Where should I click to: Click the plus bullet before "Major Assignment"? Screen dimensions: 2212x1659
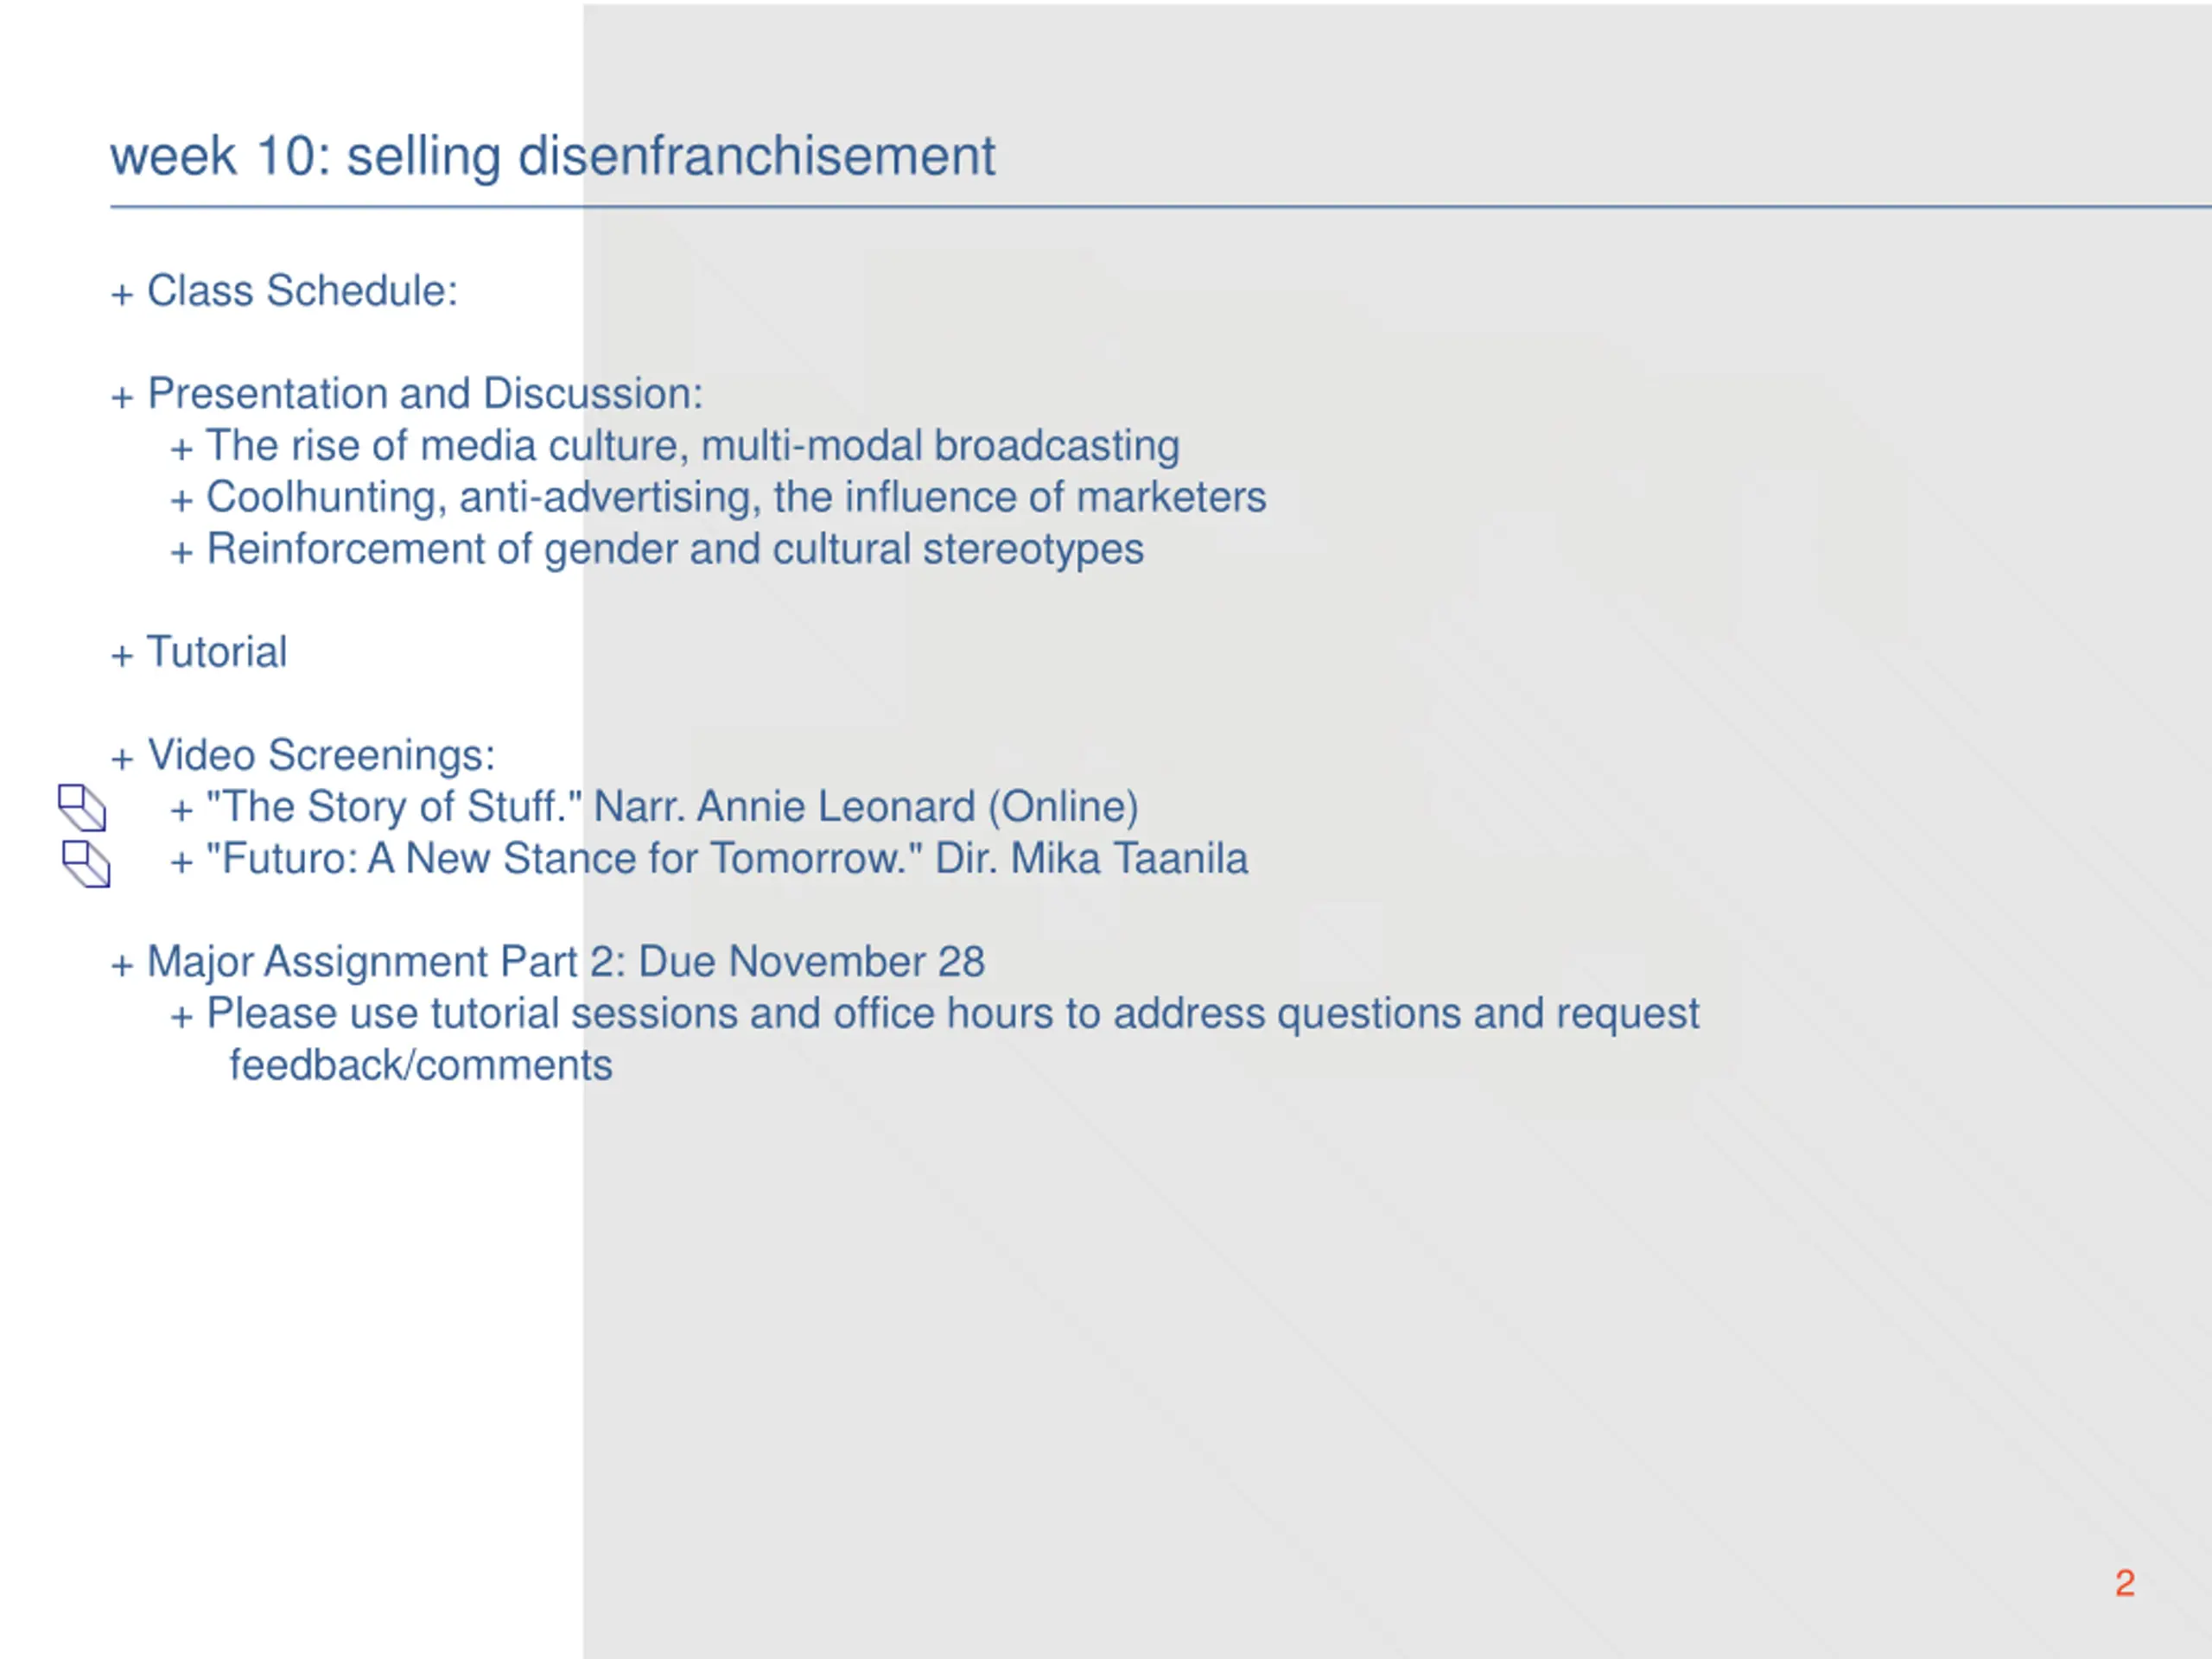point(122,965)
